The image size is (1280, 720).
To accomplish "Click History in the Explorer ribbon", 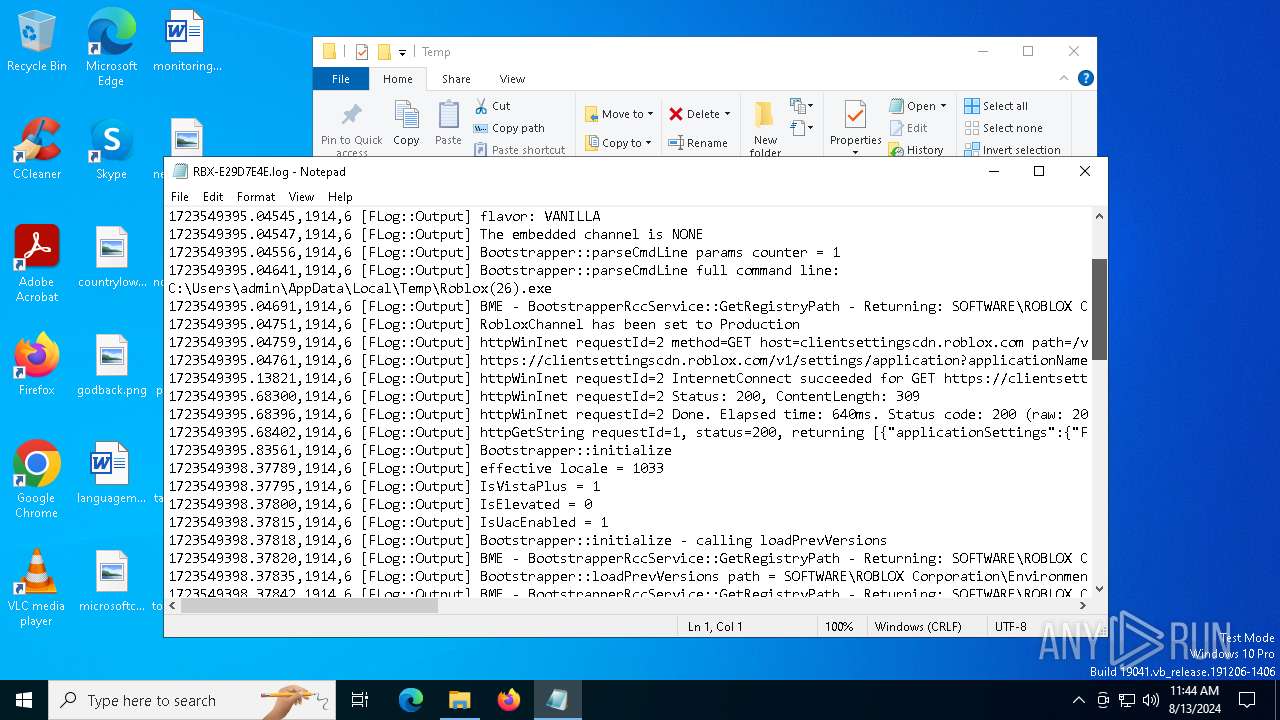I will coord(915,150).
